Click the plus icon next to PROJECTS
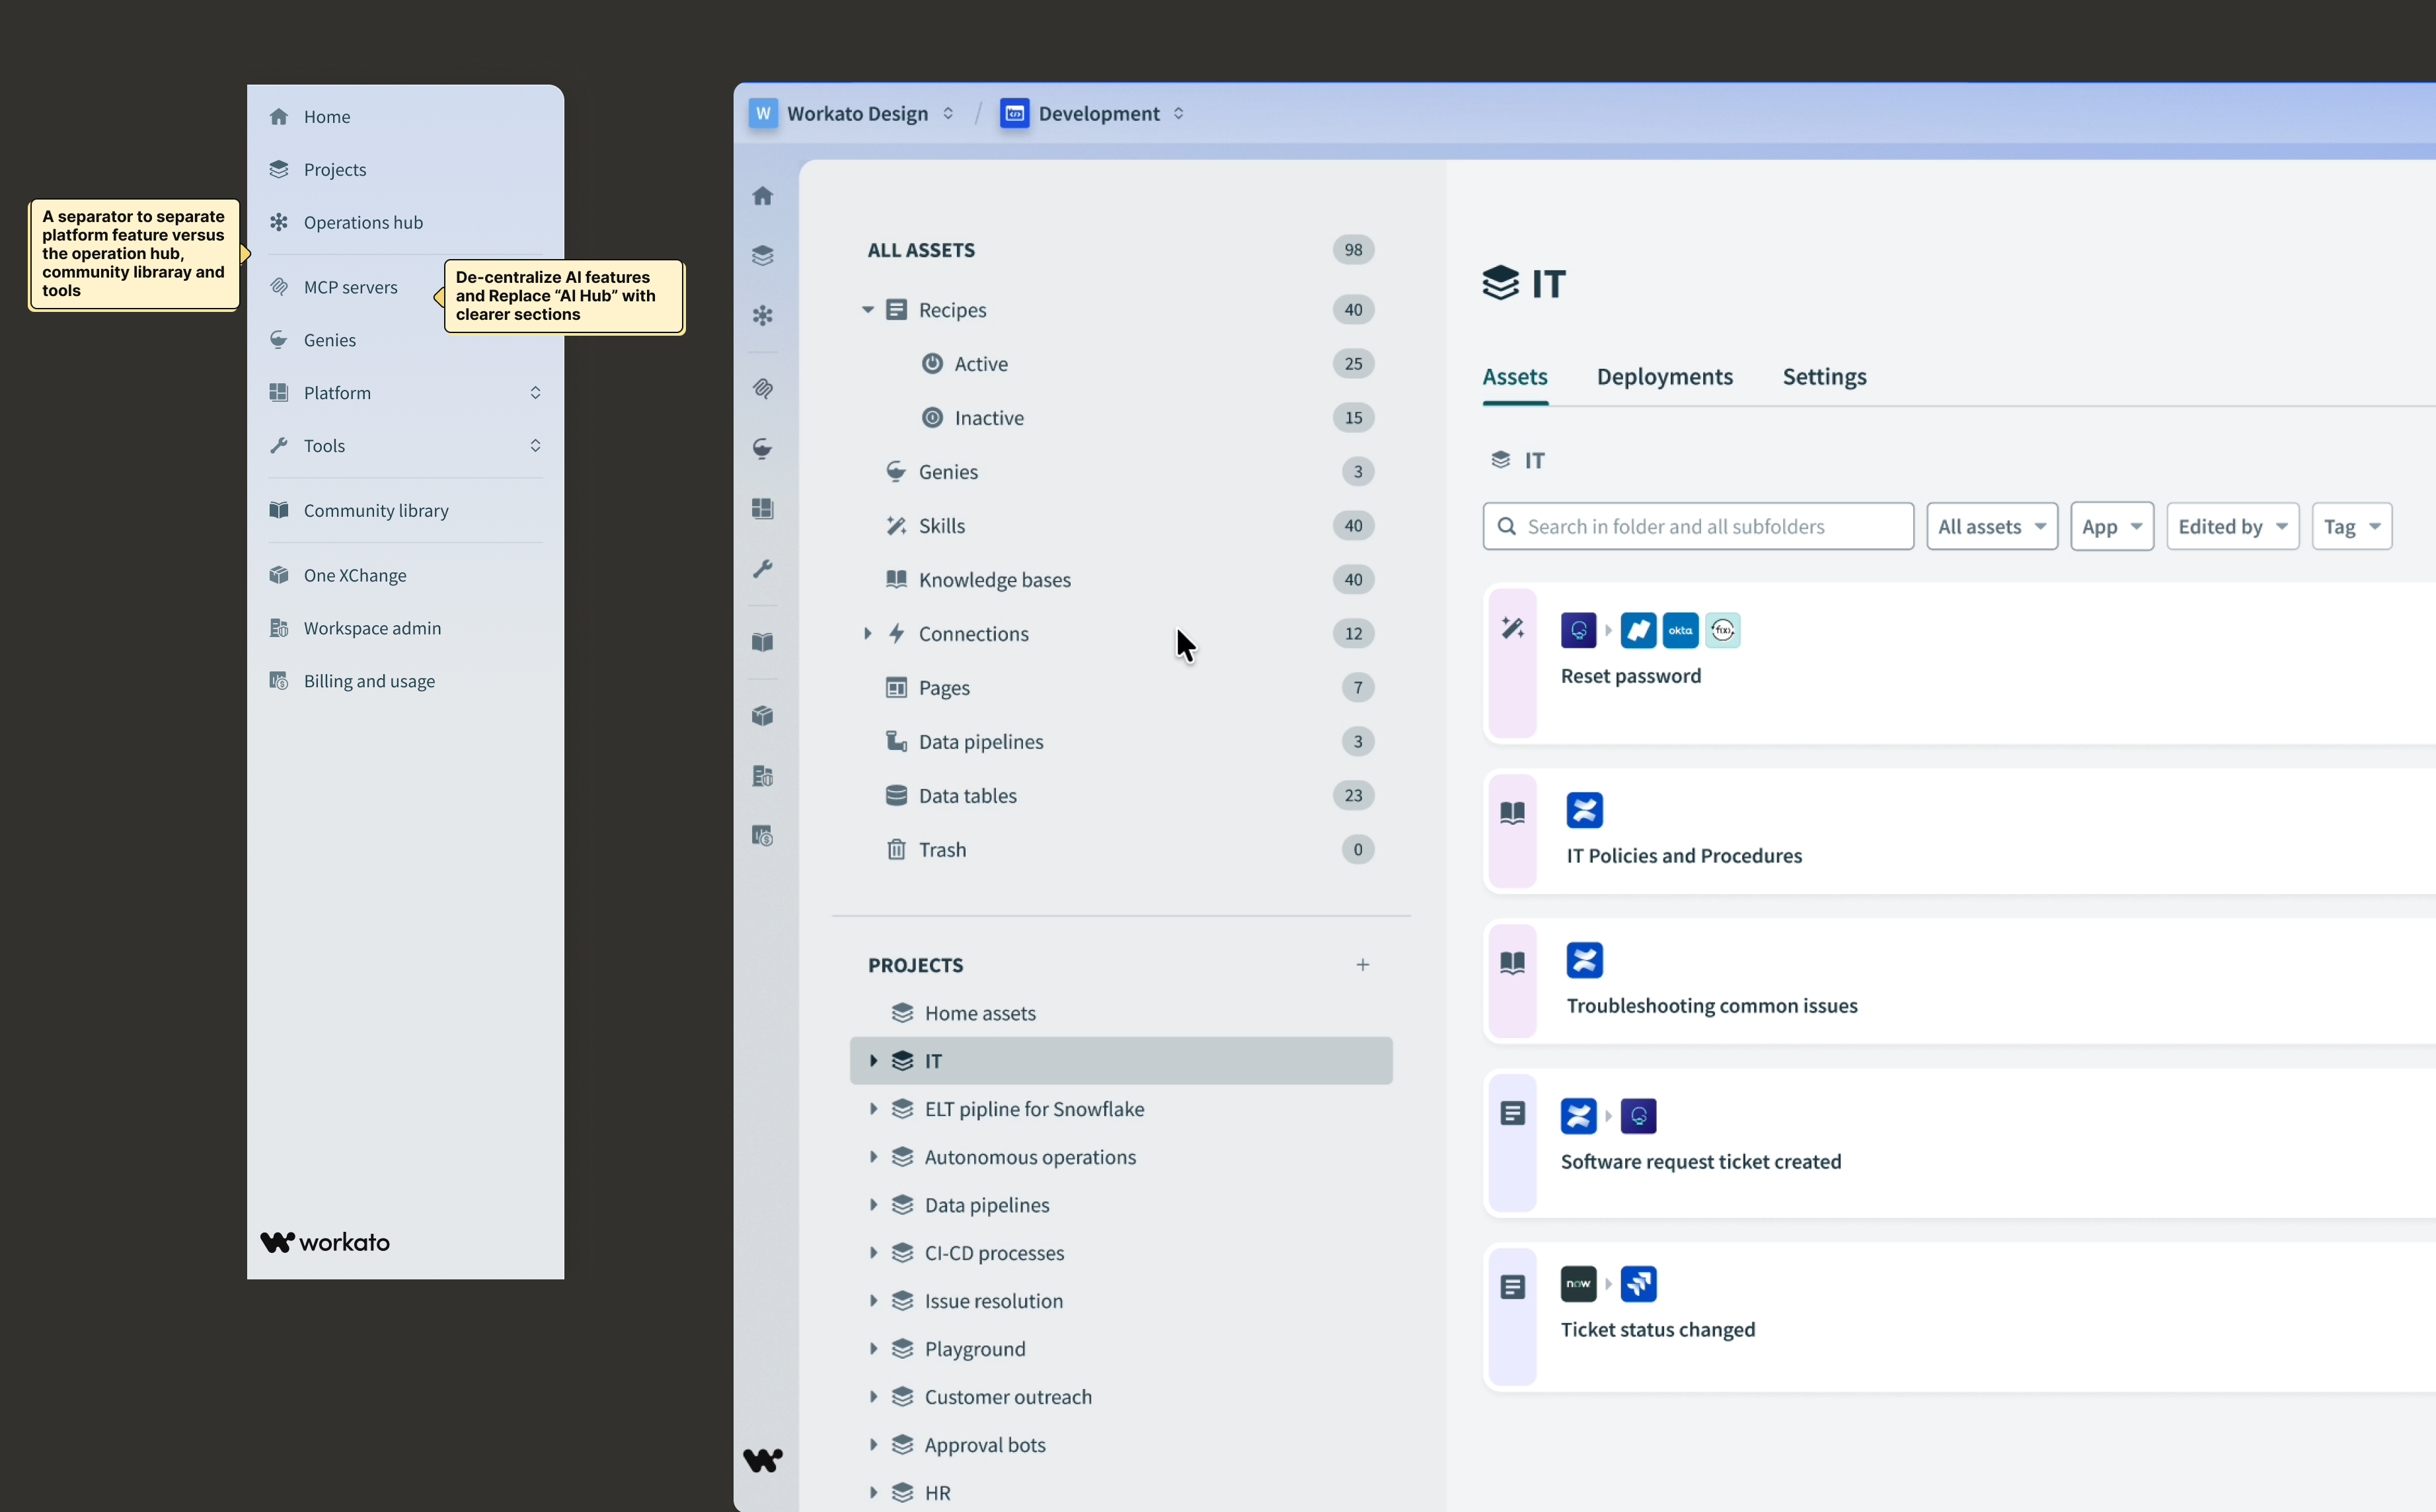 pyautogui.click(x=1362, y=965)
